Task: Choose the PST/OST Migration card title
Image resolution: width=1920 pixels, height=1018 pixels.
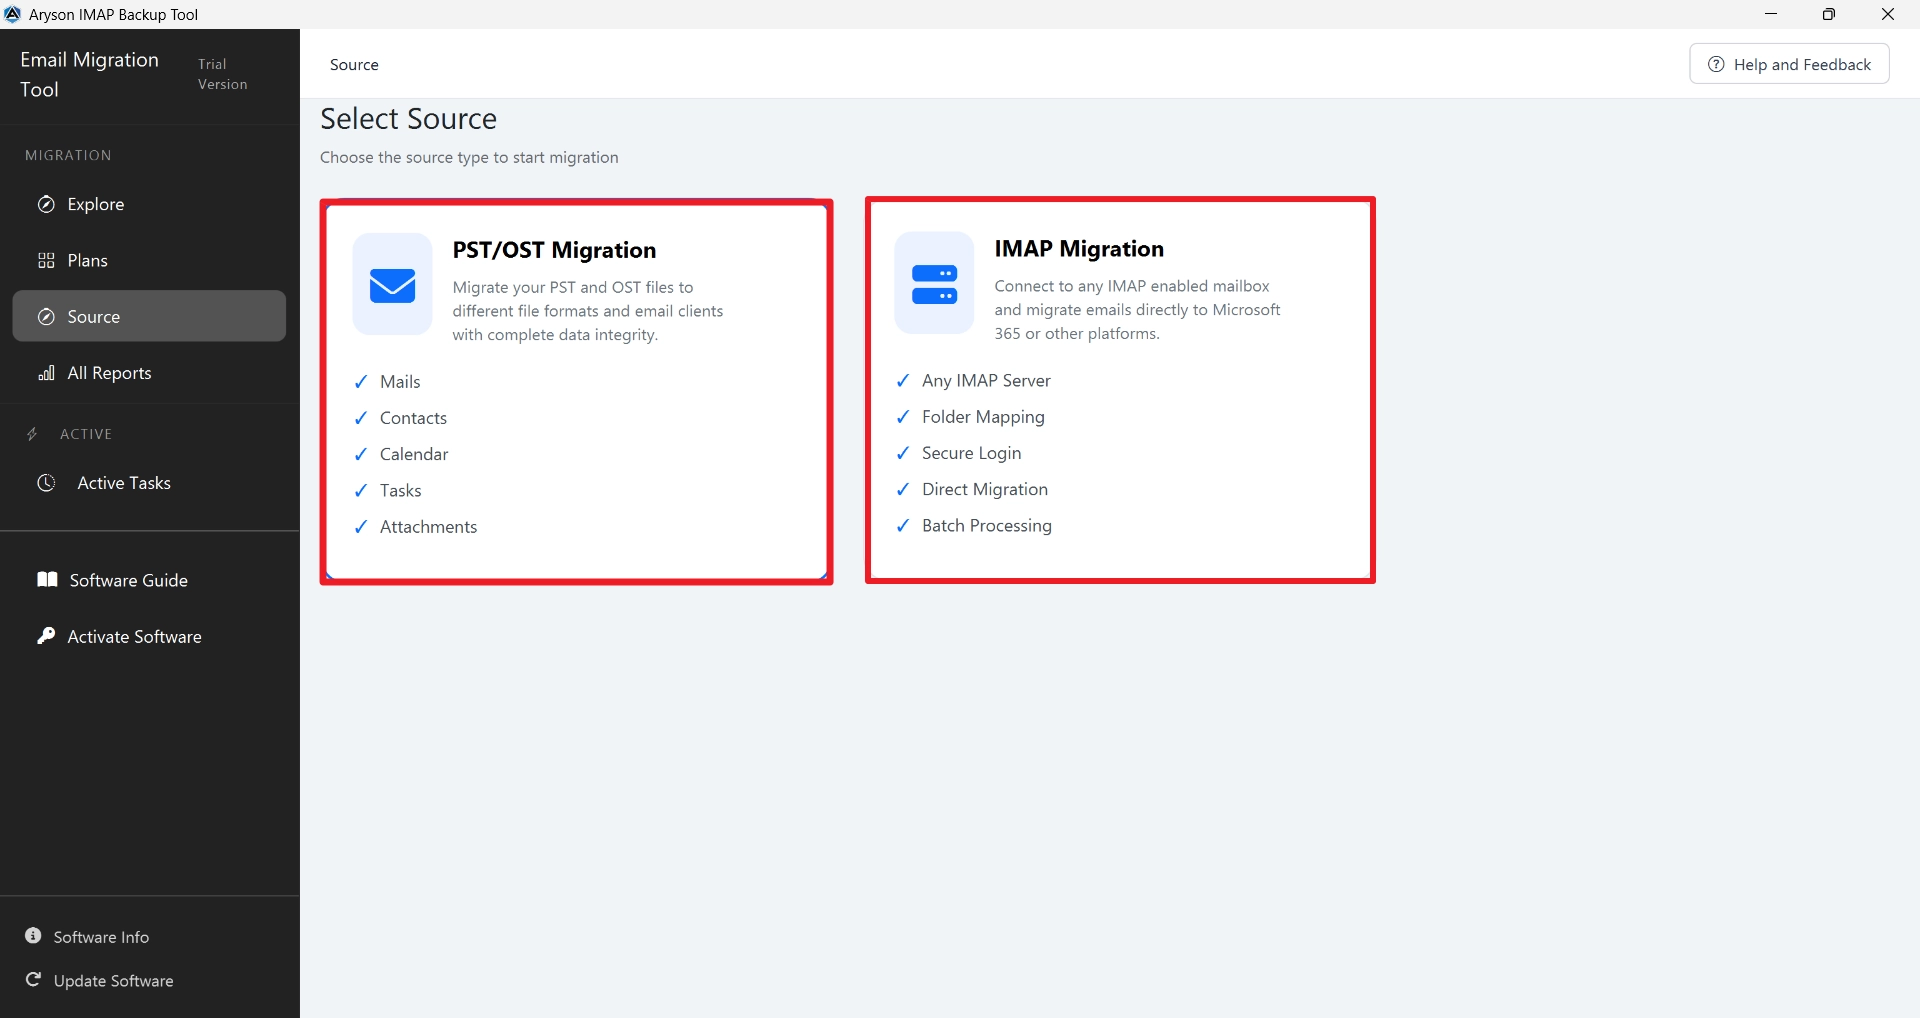Action: pyautogui.click(x=554, y=250)
